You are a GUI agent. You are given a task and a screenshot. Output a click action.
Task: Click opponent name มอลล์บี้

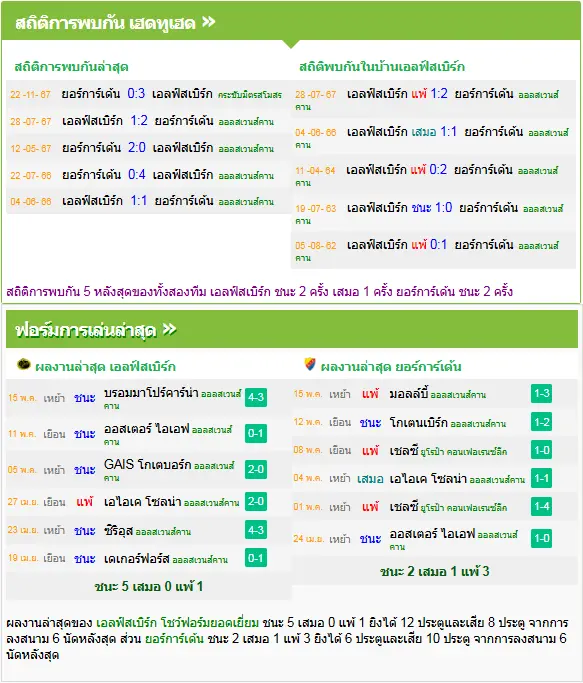[x=409, y=394]
